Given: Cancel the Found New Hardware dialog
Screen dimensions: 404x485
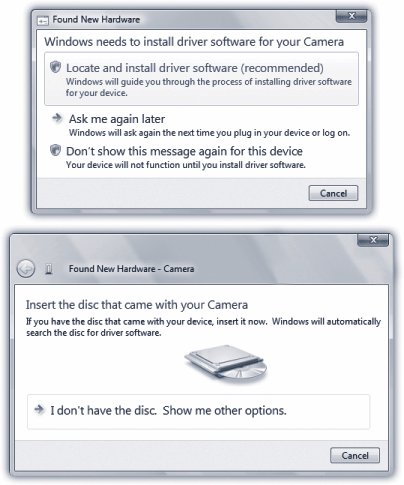Looking at the screenshot, I should 333,193.
